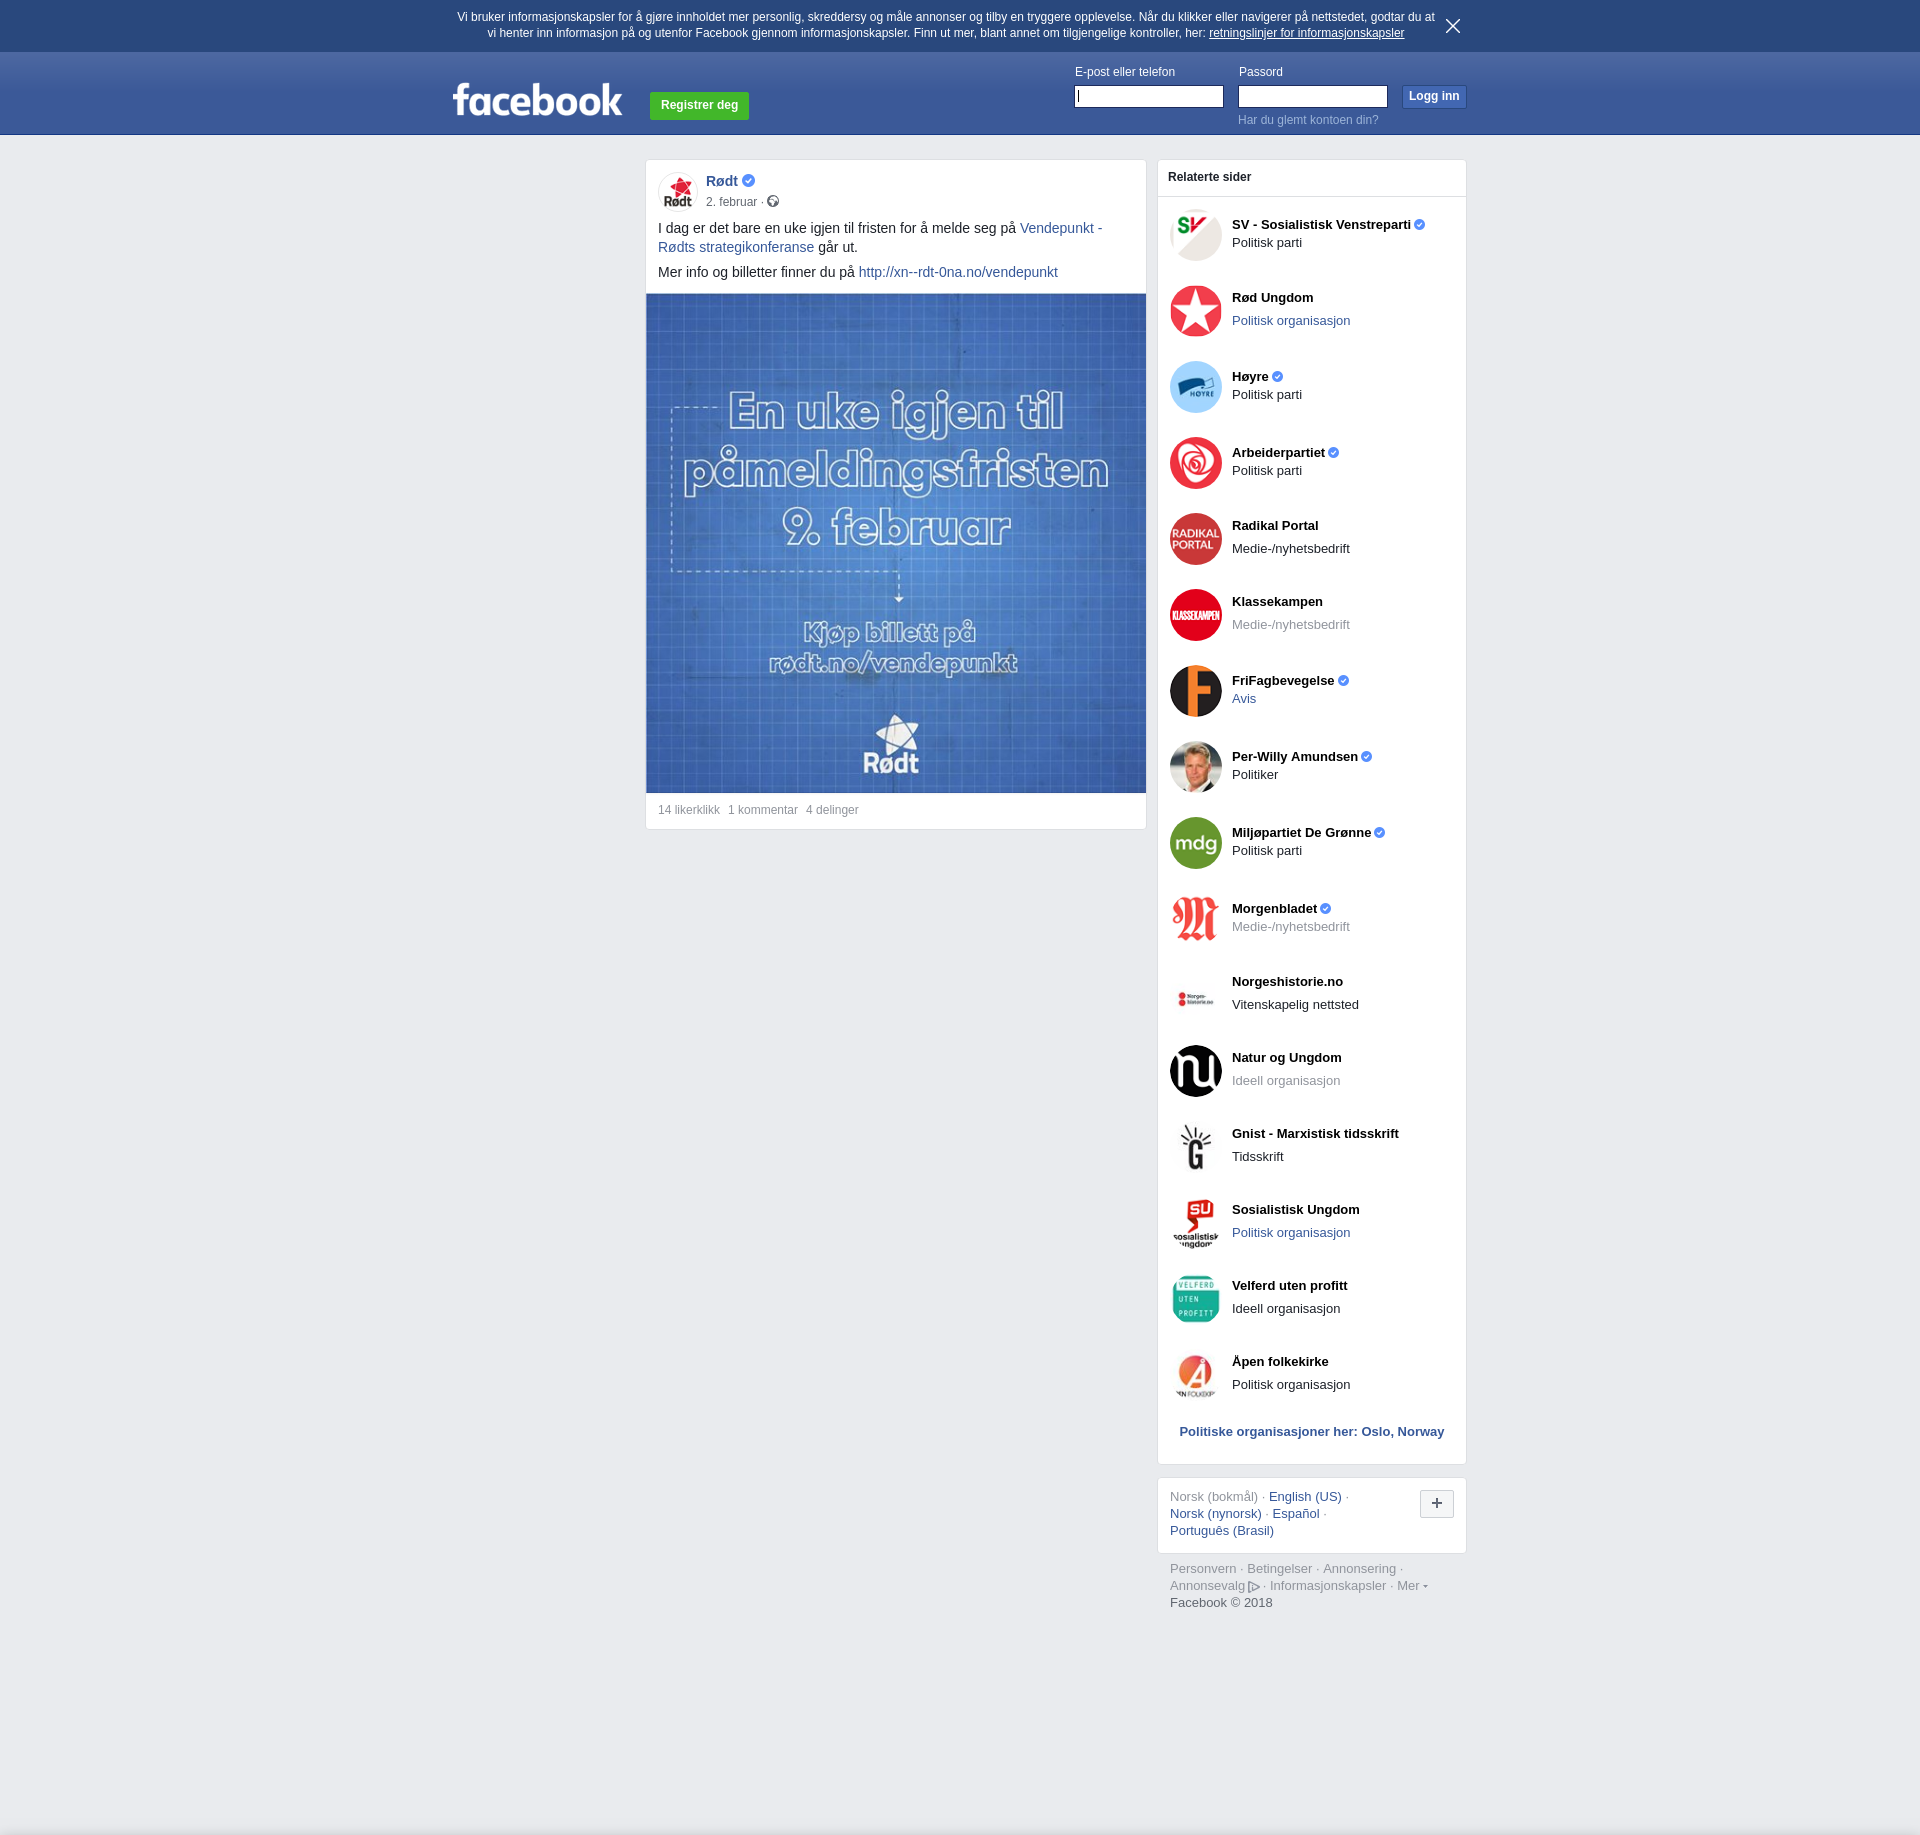1920x1835 pixels.
Task: Click the public globe privacy icon
Action: [x=773, y=202]
